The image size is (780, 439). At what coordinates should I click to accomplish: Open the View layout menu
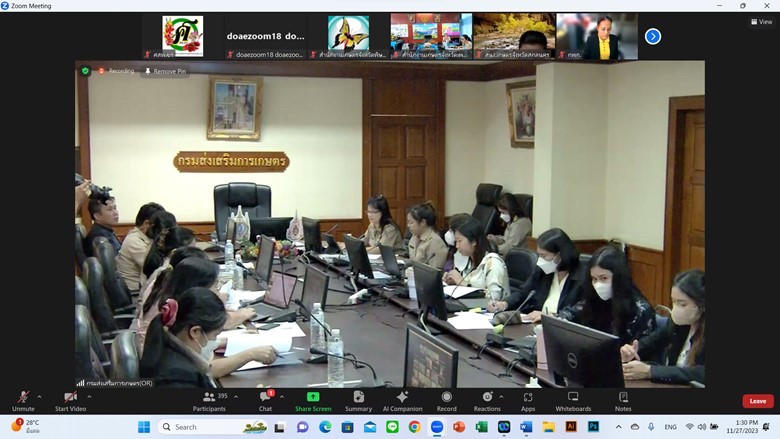762,21
